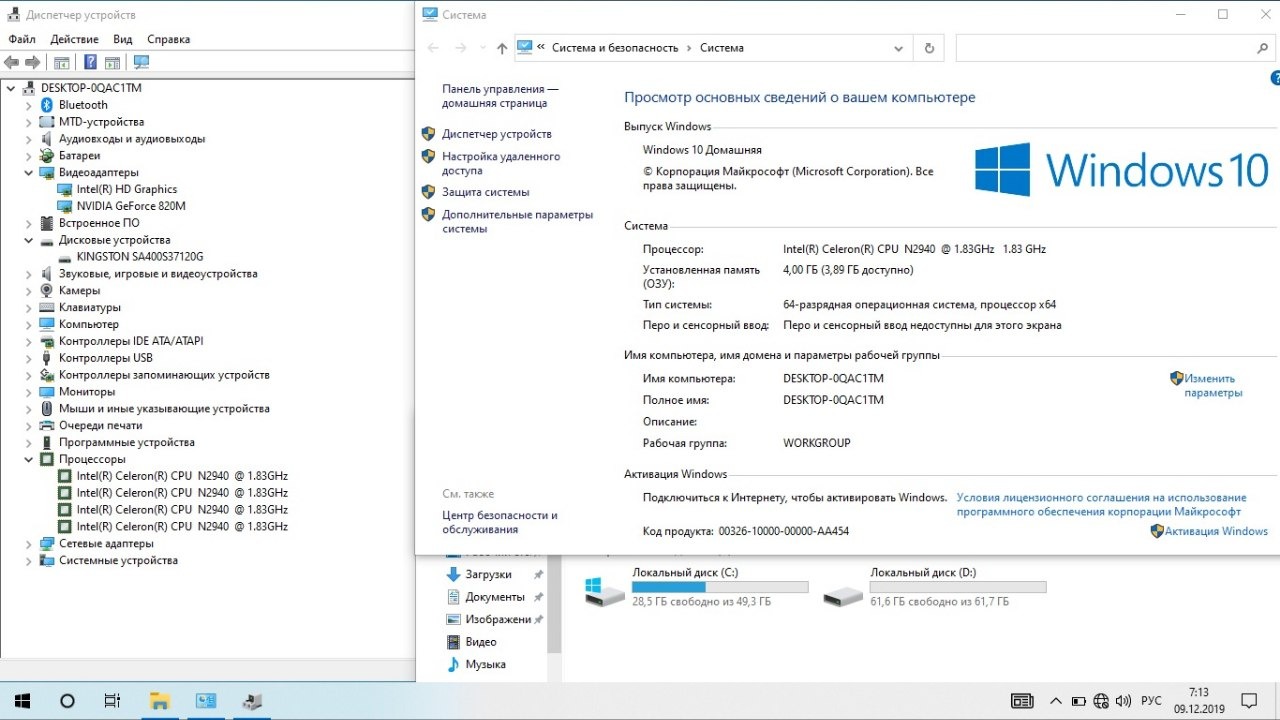Open help in the System window

1275,78
